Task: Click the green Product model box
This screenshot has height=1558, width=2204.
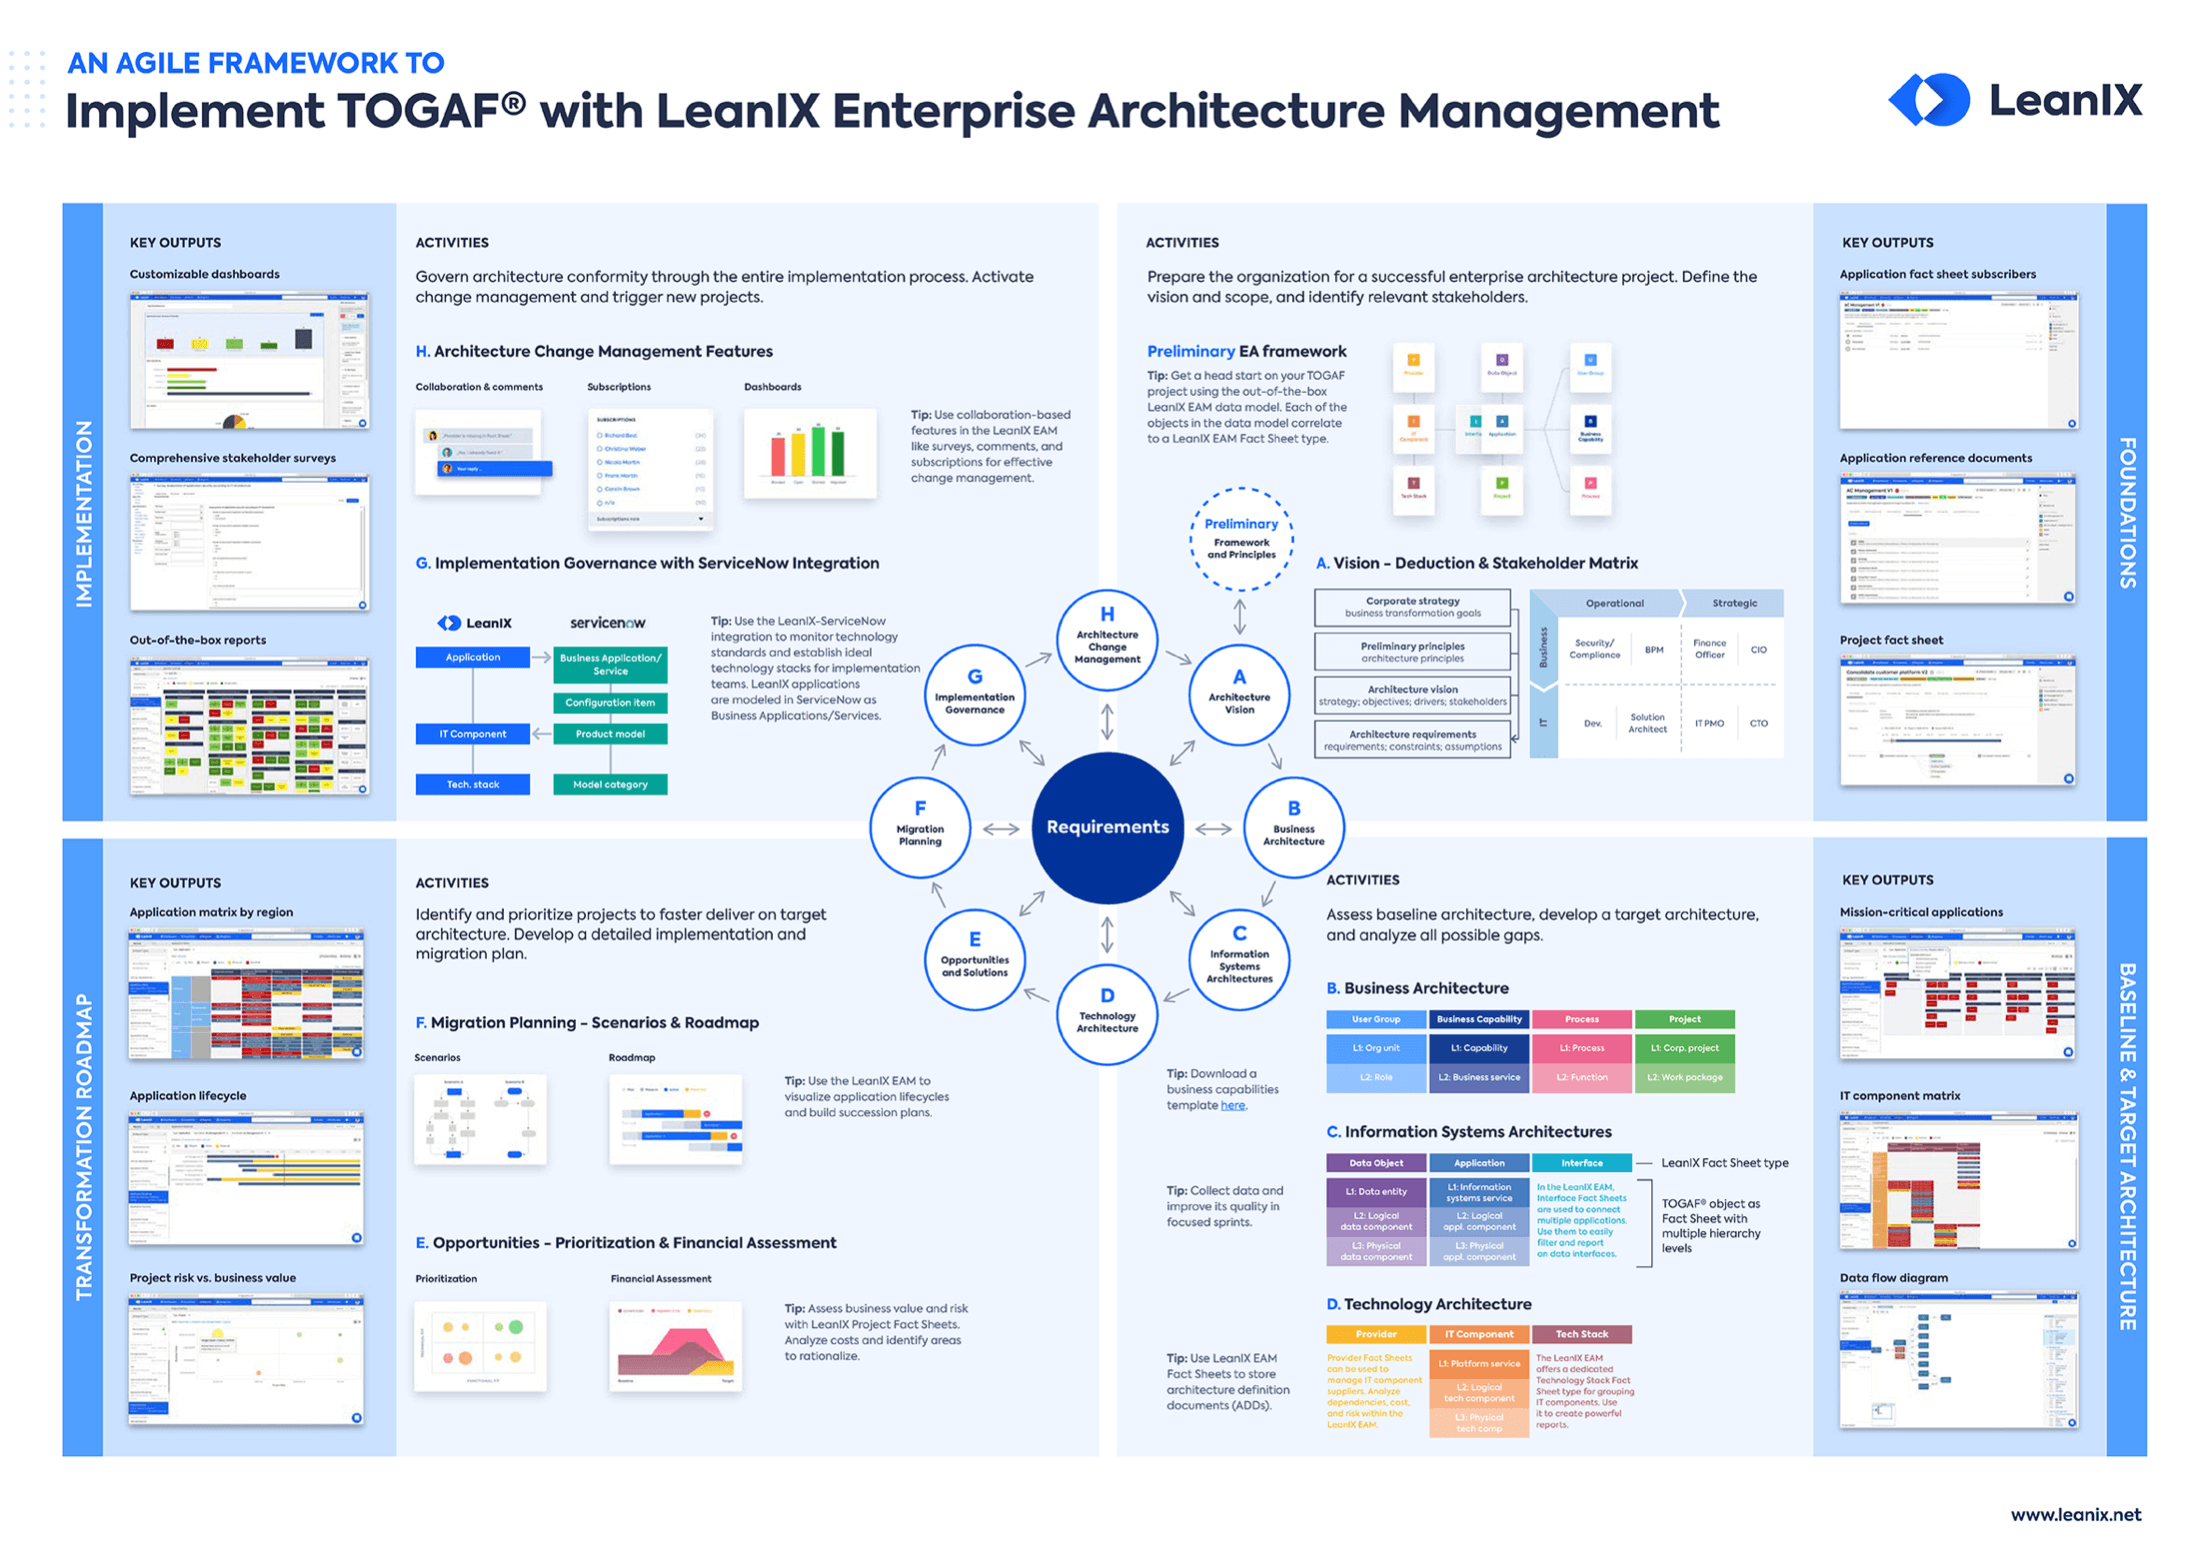Action: pyautogui.click(x=610, y=734)
